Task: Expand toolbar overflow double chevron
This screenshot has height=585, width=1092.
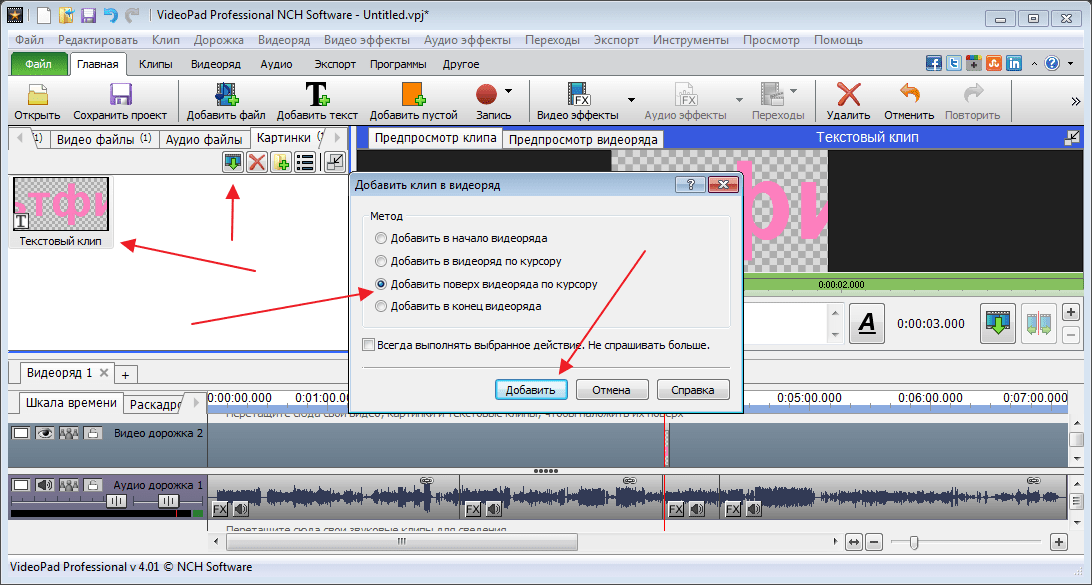Action: tap(1076, 102)
